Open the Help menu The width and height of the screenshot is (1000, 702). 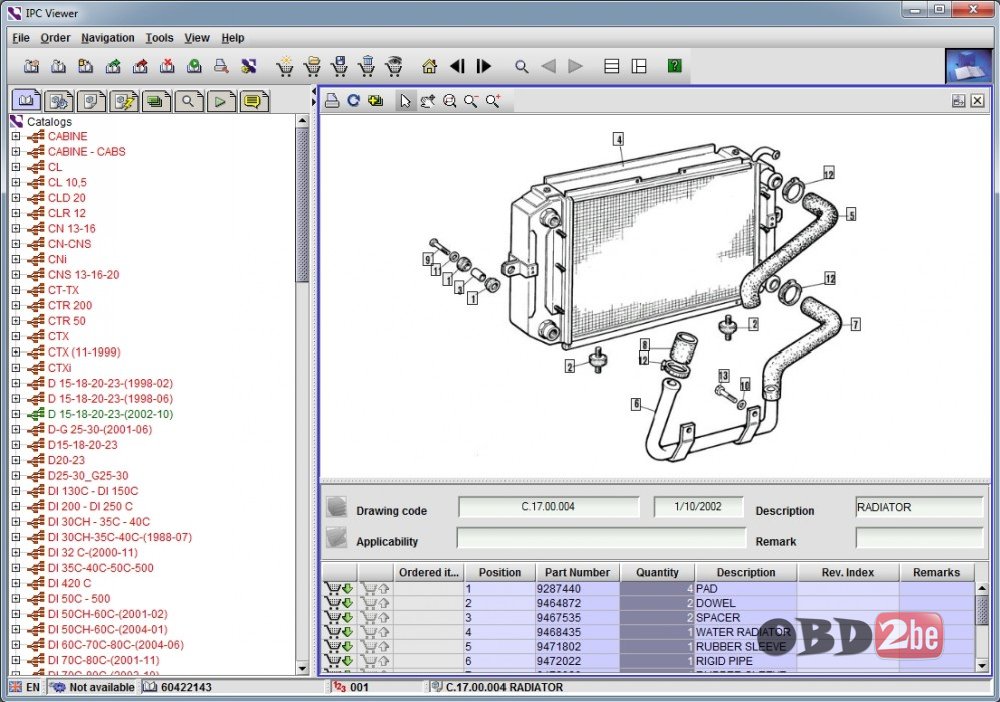coord(233,38)
